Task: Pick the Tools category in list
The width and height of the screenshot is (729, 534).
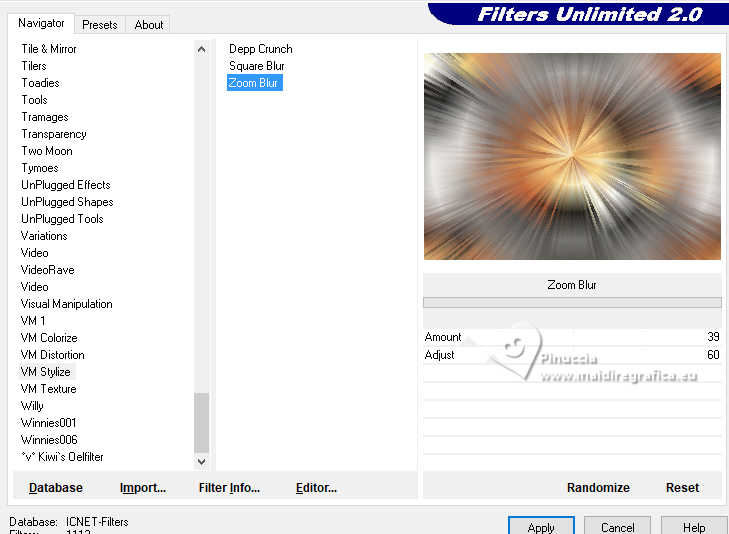Action: coord(34,100)
